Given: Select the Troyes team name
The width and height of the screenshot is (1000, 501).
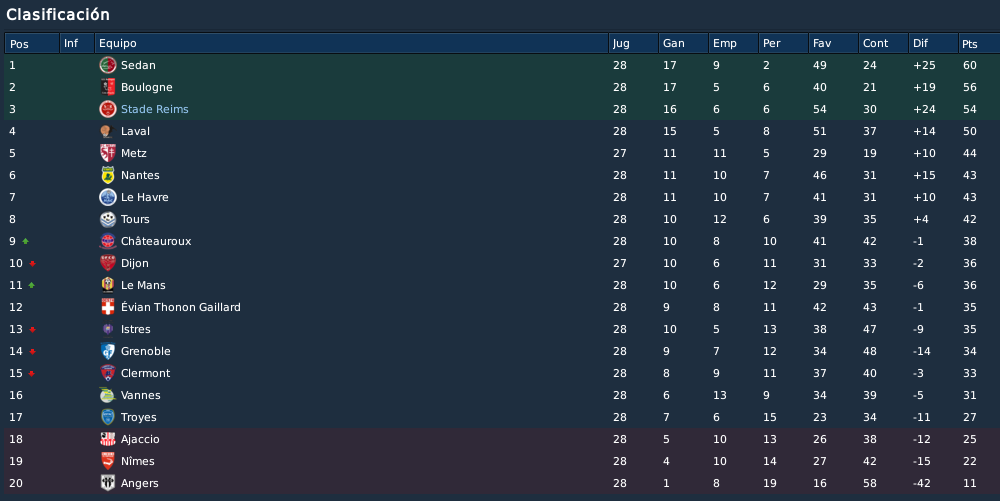Looking at the screenshot, I should (x=138, y=418).
